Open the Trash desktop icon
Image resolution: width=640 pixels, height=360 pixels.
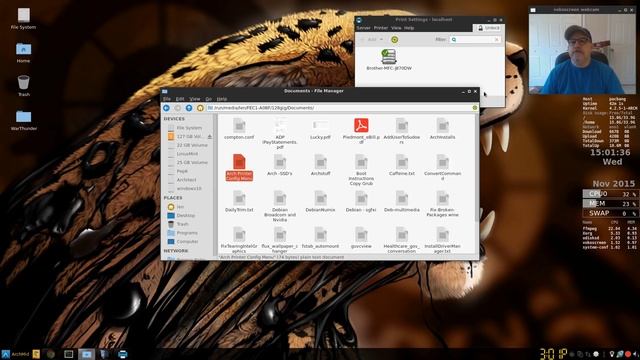click(x=23, y=86)
